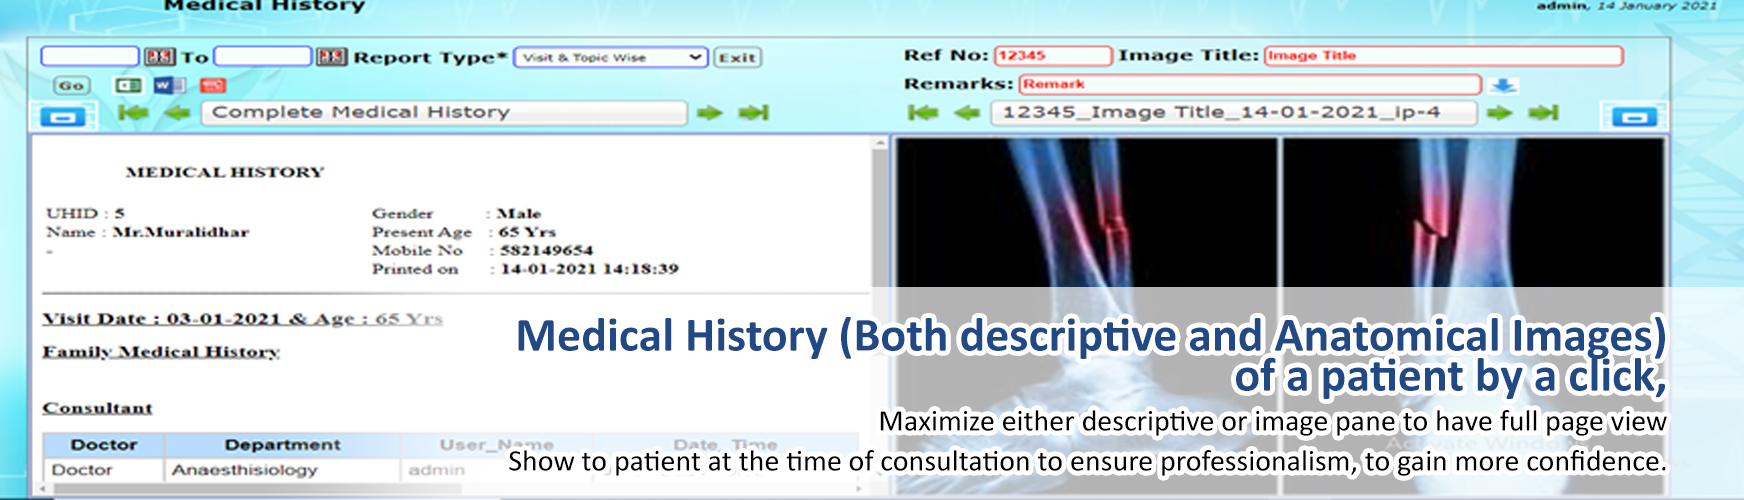The width and height of the screenshot is (1744, 500).
Task: Click the Ref No input field
Action: [1052, 56]
